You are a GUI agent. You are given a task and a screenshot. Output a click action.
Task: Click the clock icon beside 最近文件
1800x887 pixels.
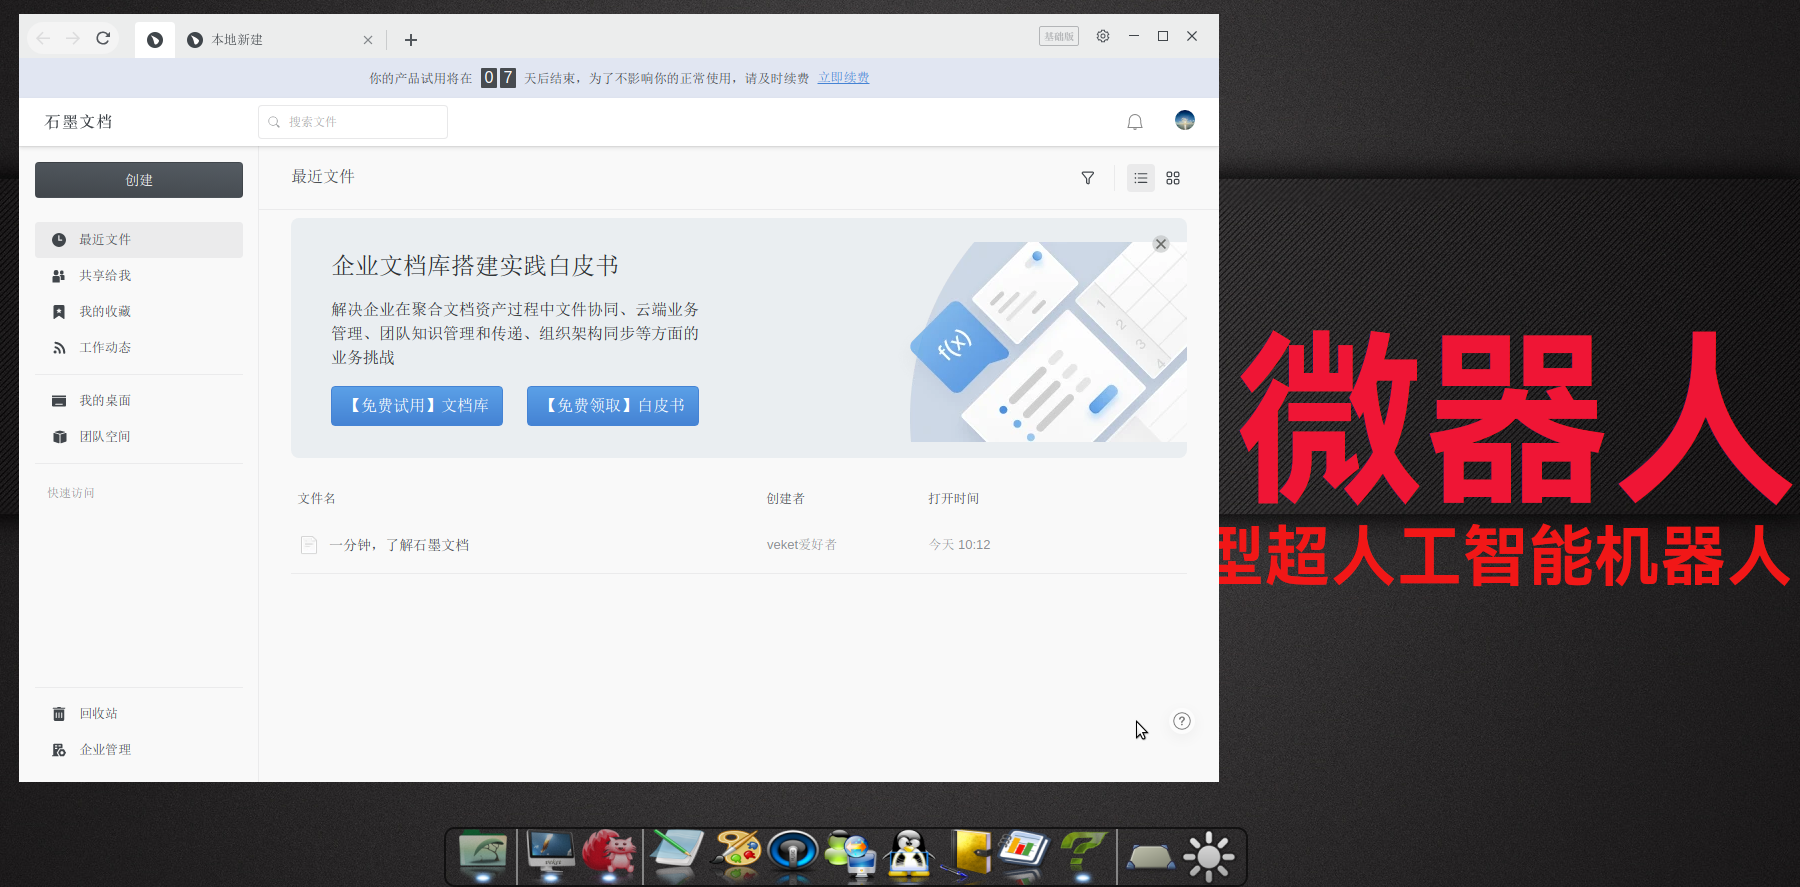pyautogui.click(x=59, y=240)
